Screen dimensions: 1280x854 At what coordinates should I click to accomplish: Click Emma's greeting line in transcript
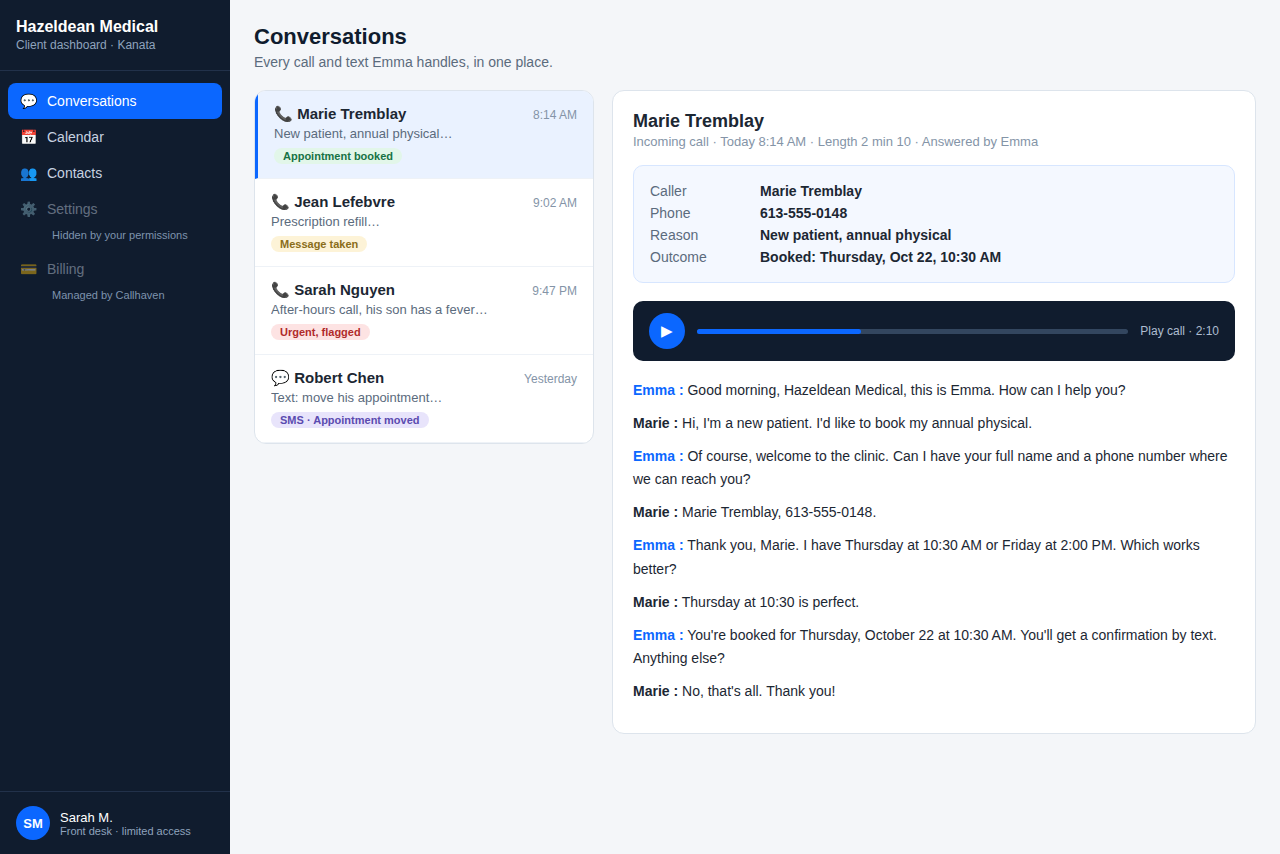(x=879, y=390)
